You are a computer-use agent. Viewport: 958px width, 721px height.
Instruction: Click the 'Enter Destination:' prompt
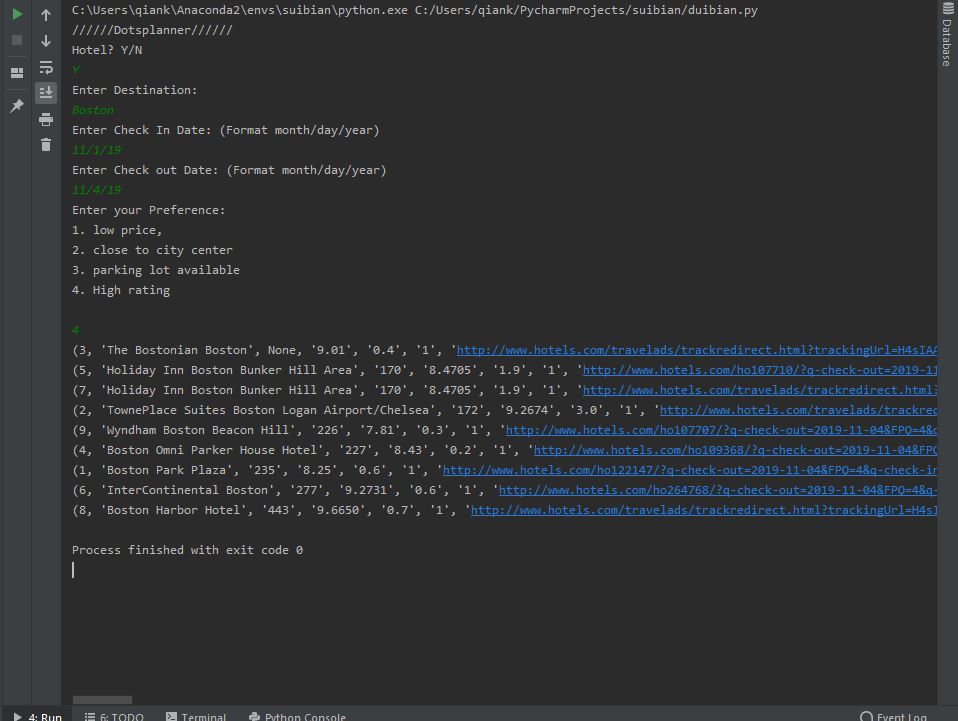134,90
